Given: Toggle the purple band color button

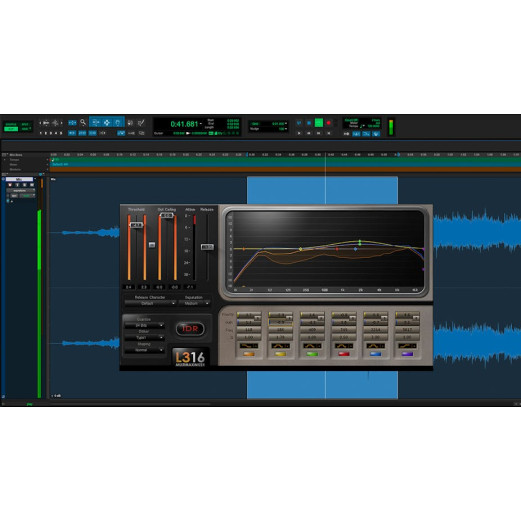Looking at the screenshot, I should (x=407, y=354).
